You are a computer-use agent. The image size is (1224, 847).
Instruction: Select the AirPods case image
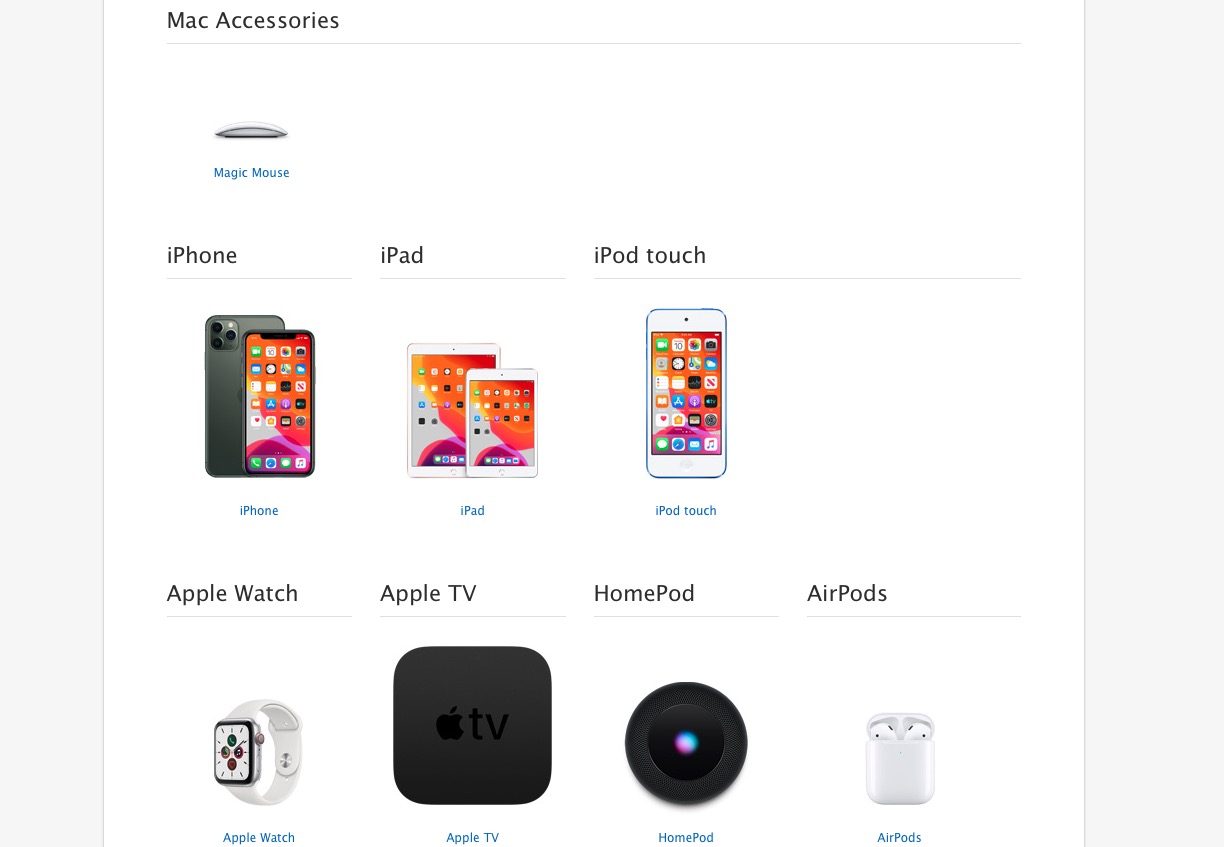[900, 758]
